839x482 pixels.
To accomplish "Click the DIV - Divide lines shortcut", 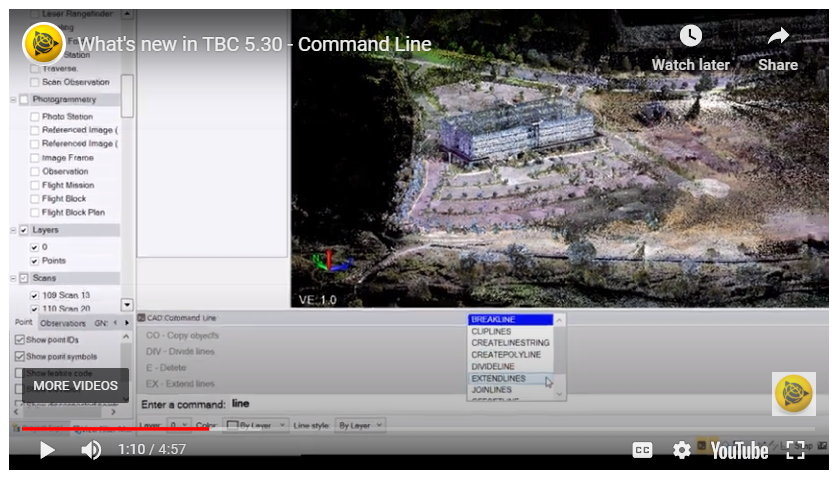I will (x=180, y=351).
